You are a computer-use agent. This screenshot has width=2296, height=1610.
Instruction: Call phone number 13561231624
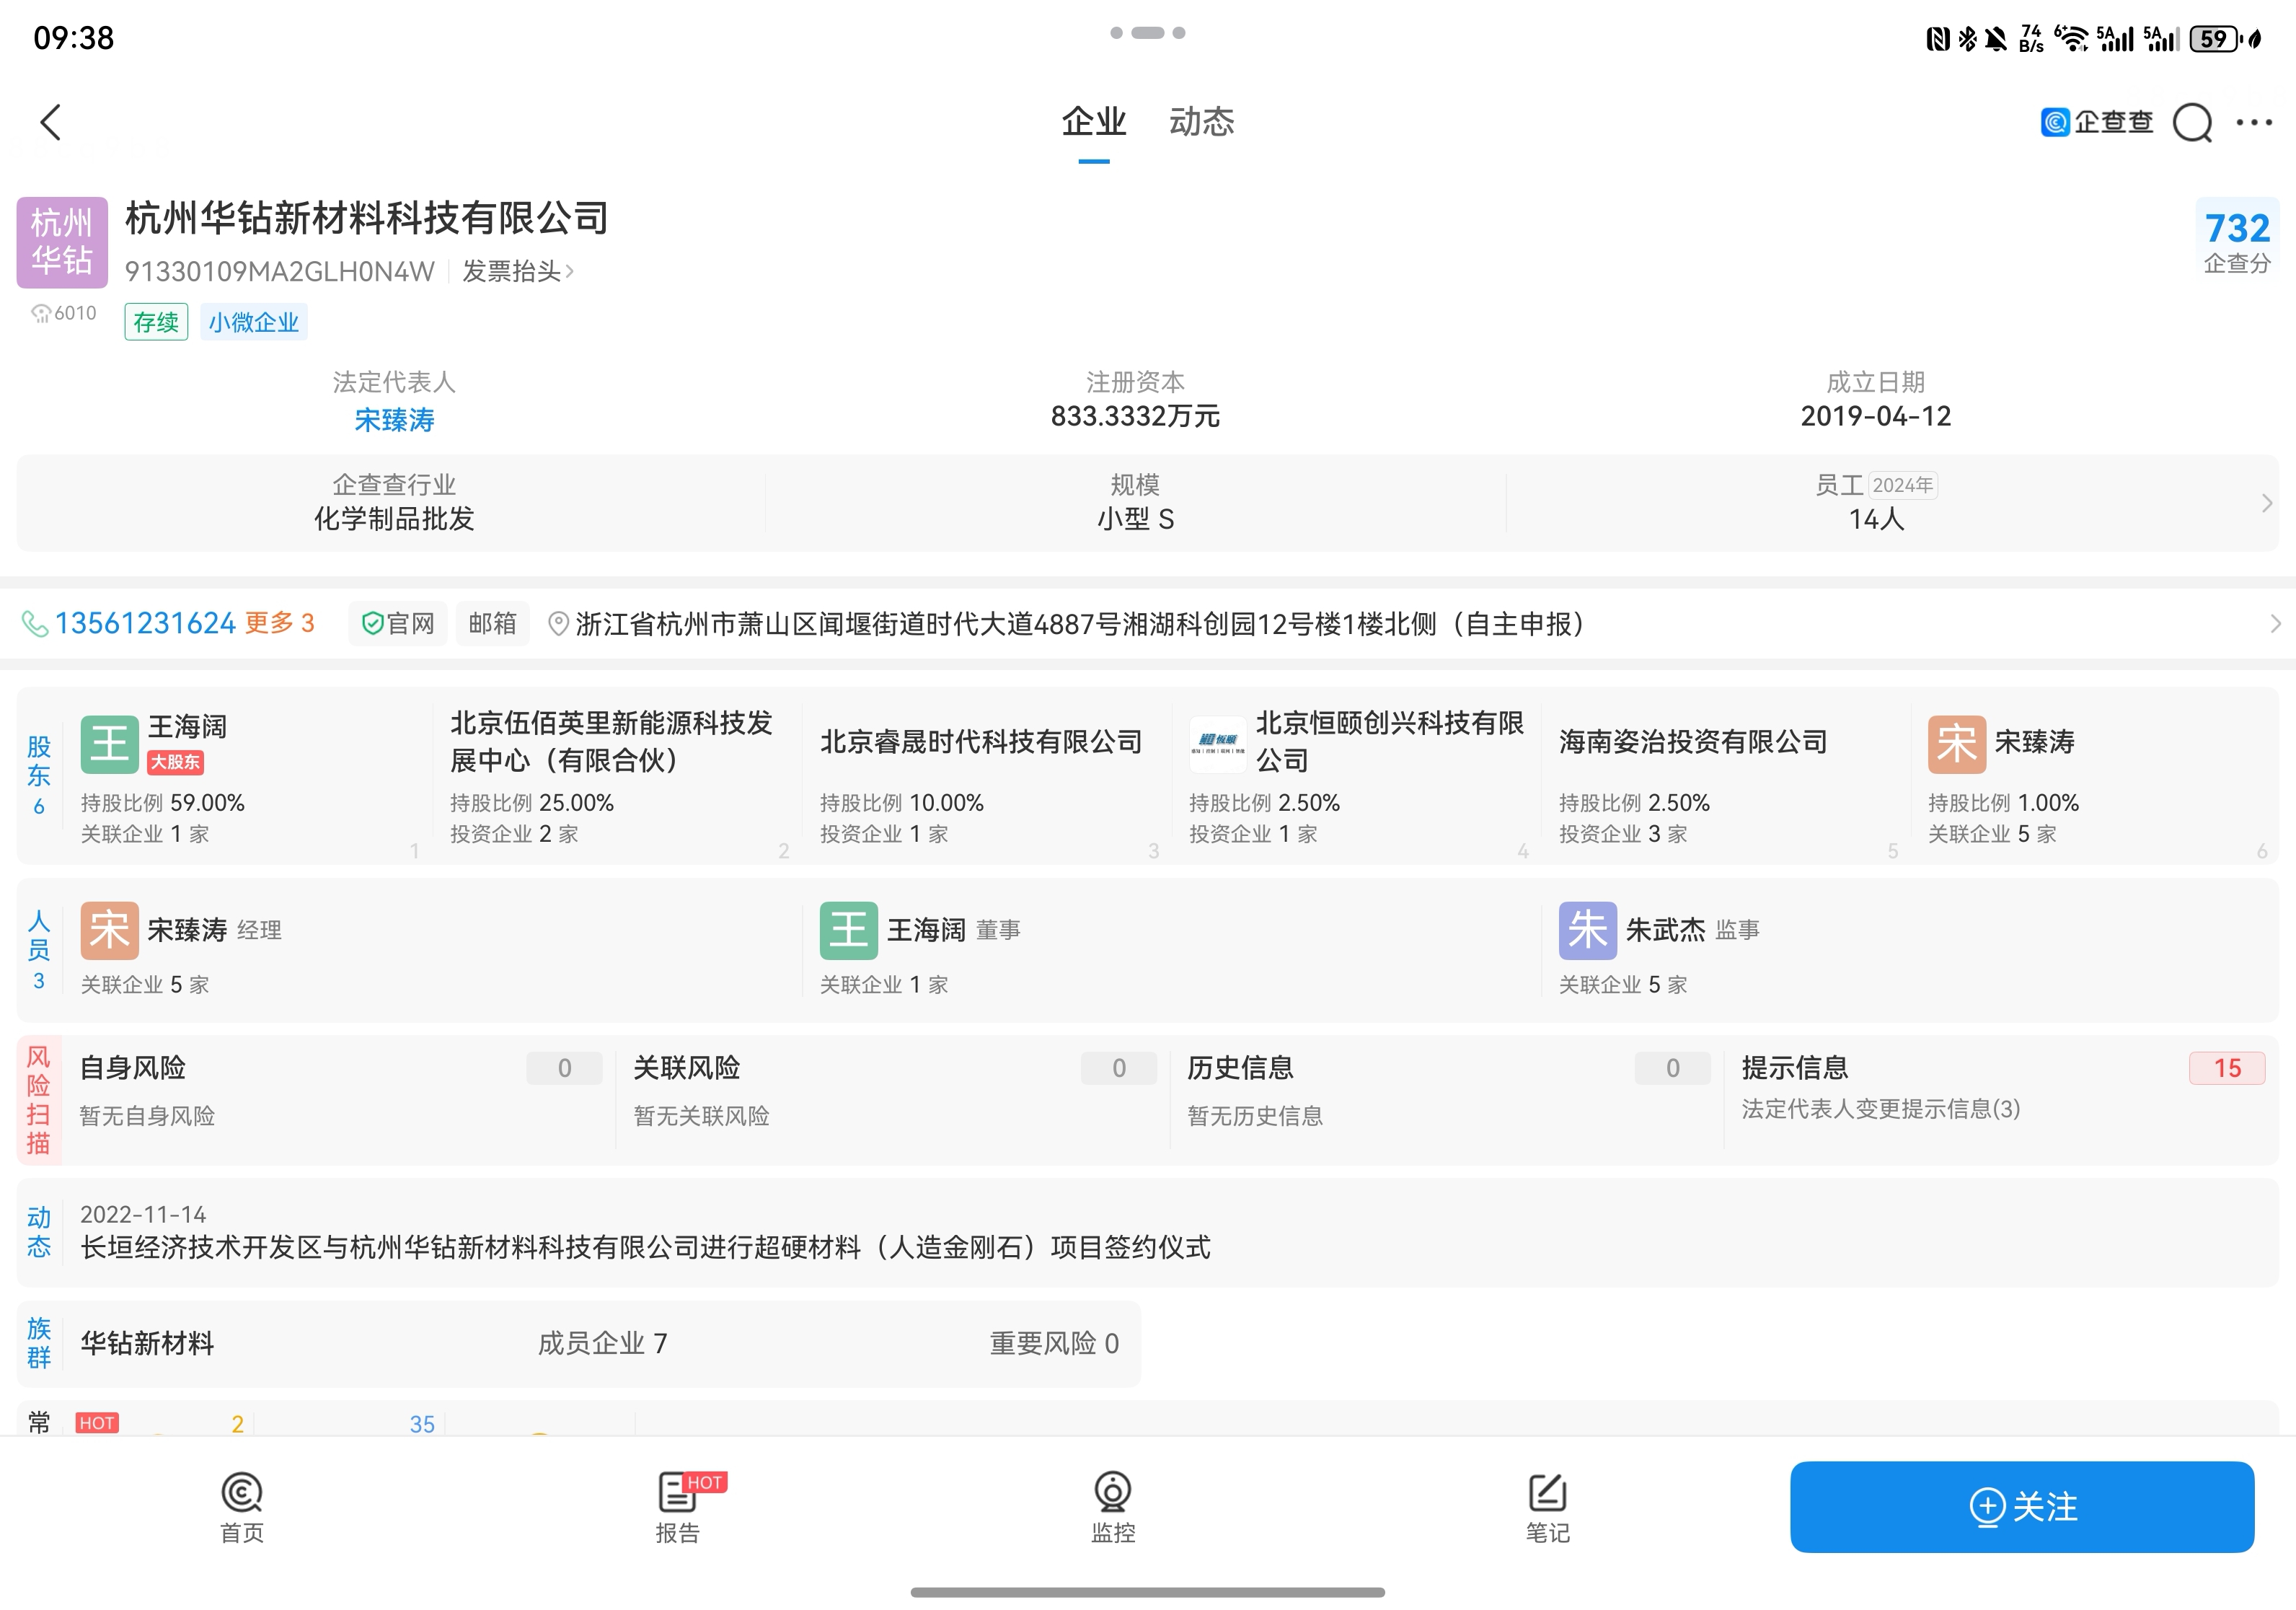click(145, 624)
